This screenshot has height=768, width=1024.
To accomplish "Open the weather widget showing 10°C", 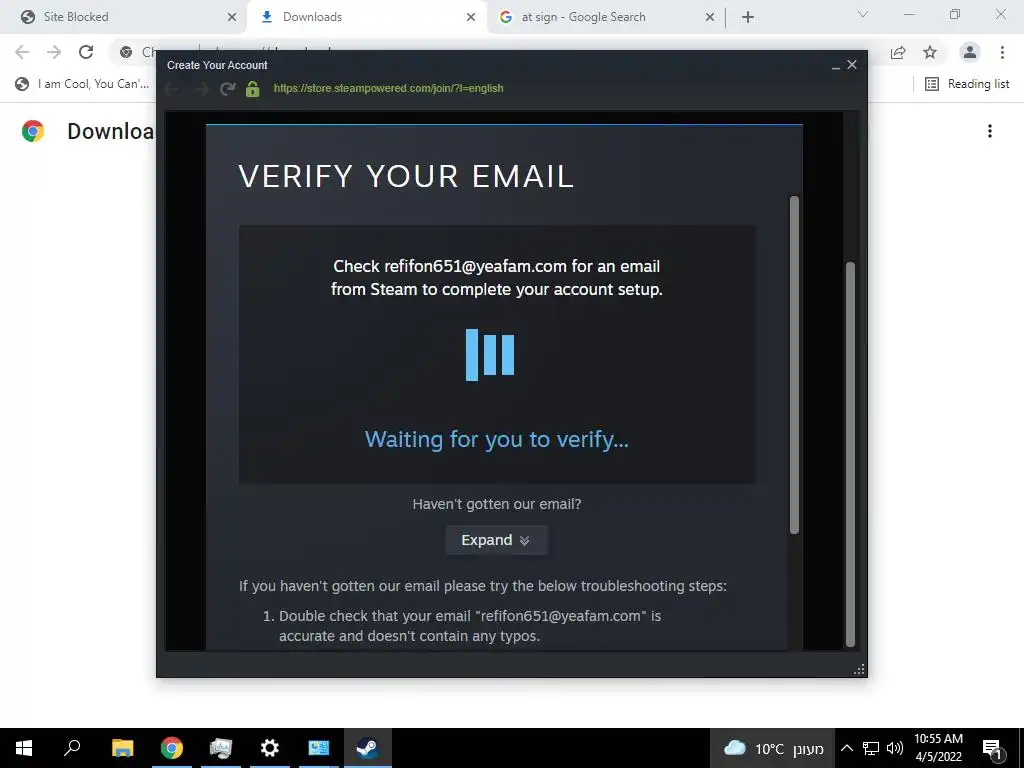I will click(773, 748).
